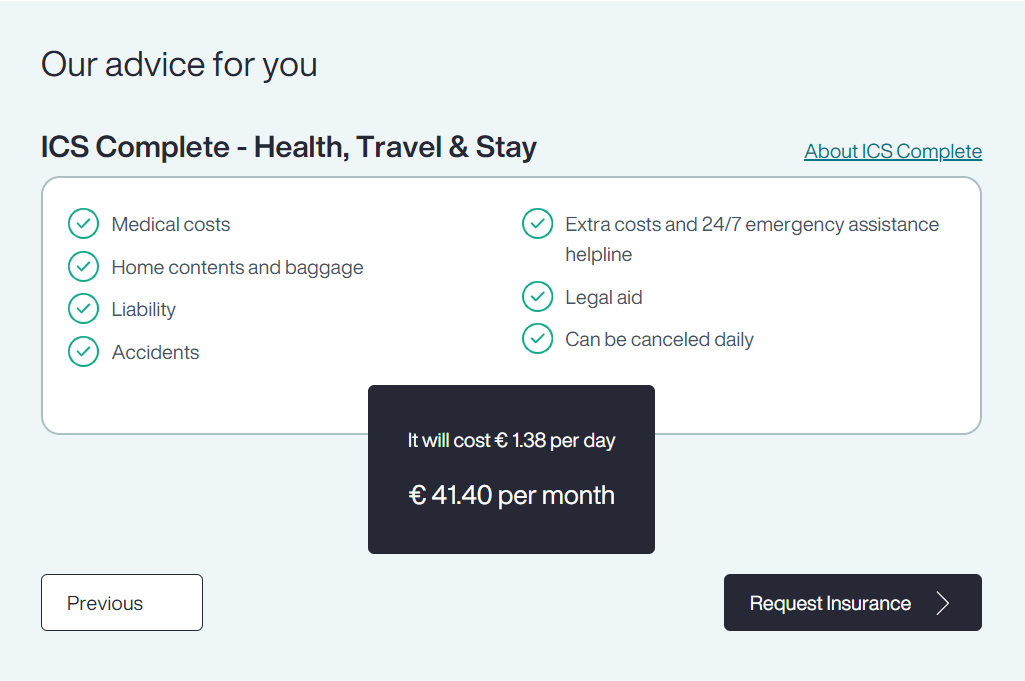
Task: Click the chevron arrow on Request Insurance
Action: pyautogui.click(x=942, y=603)
